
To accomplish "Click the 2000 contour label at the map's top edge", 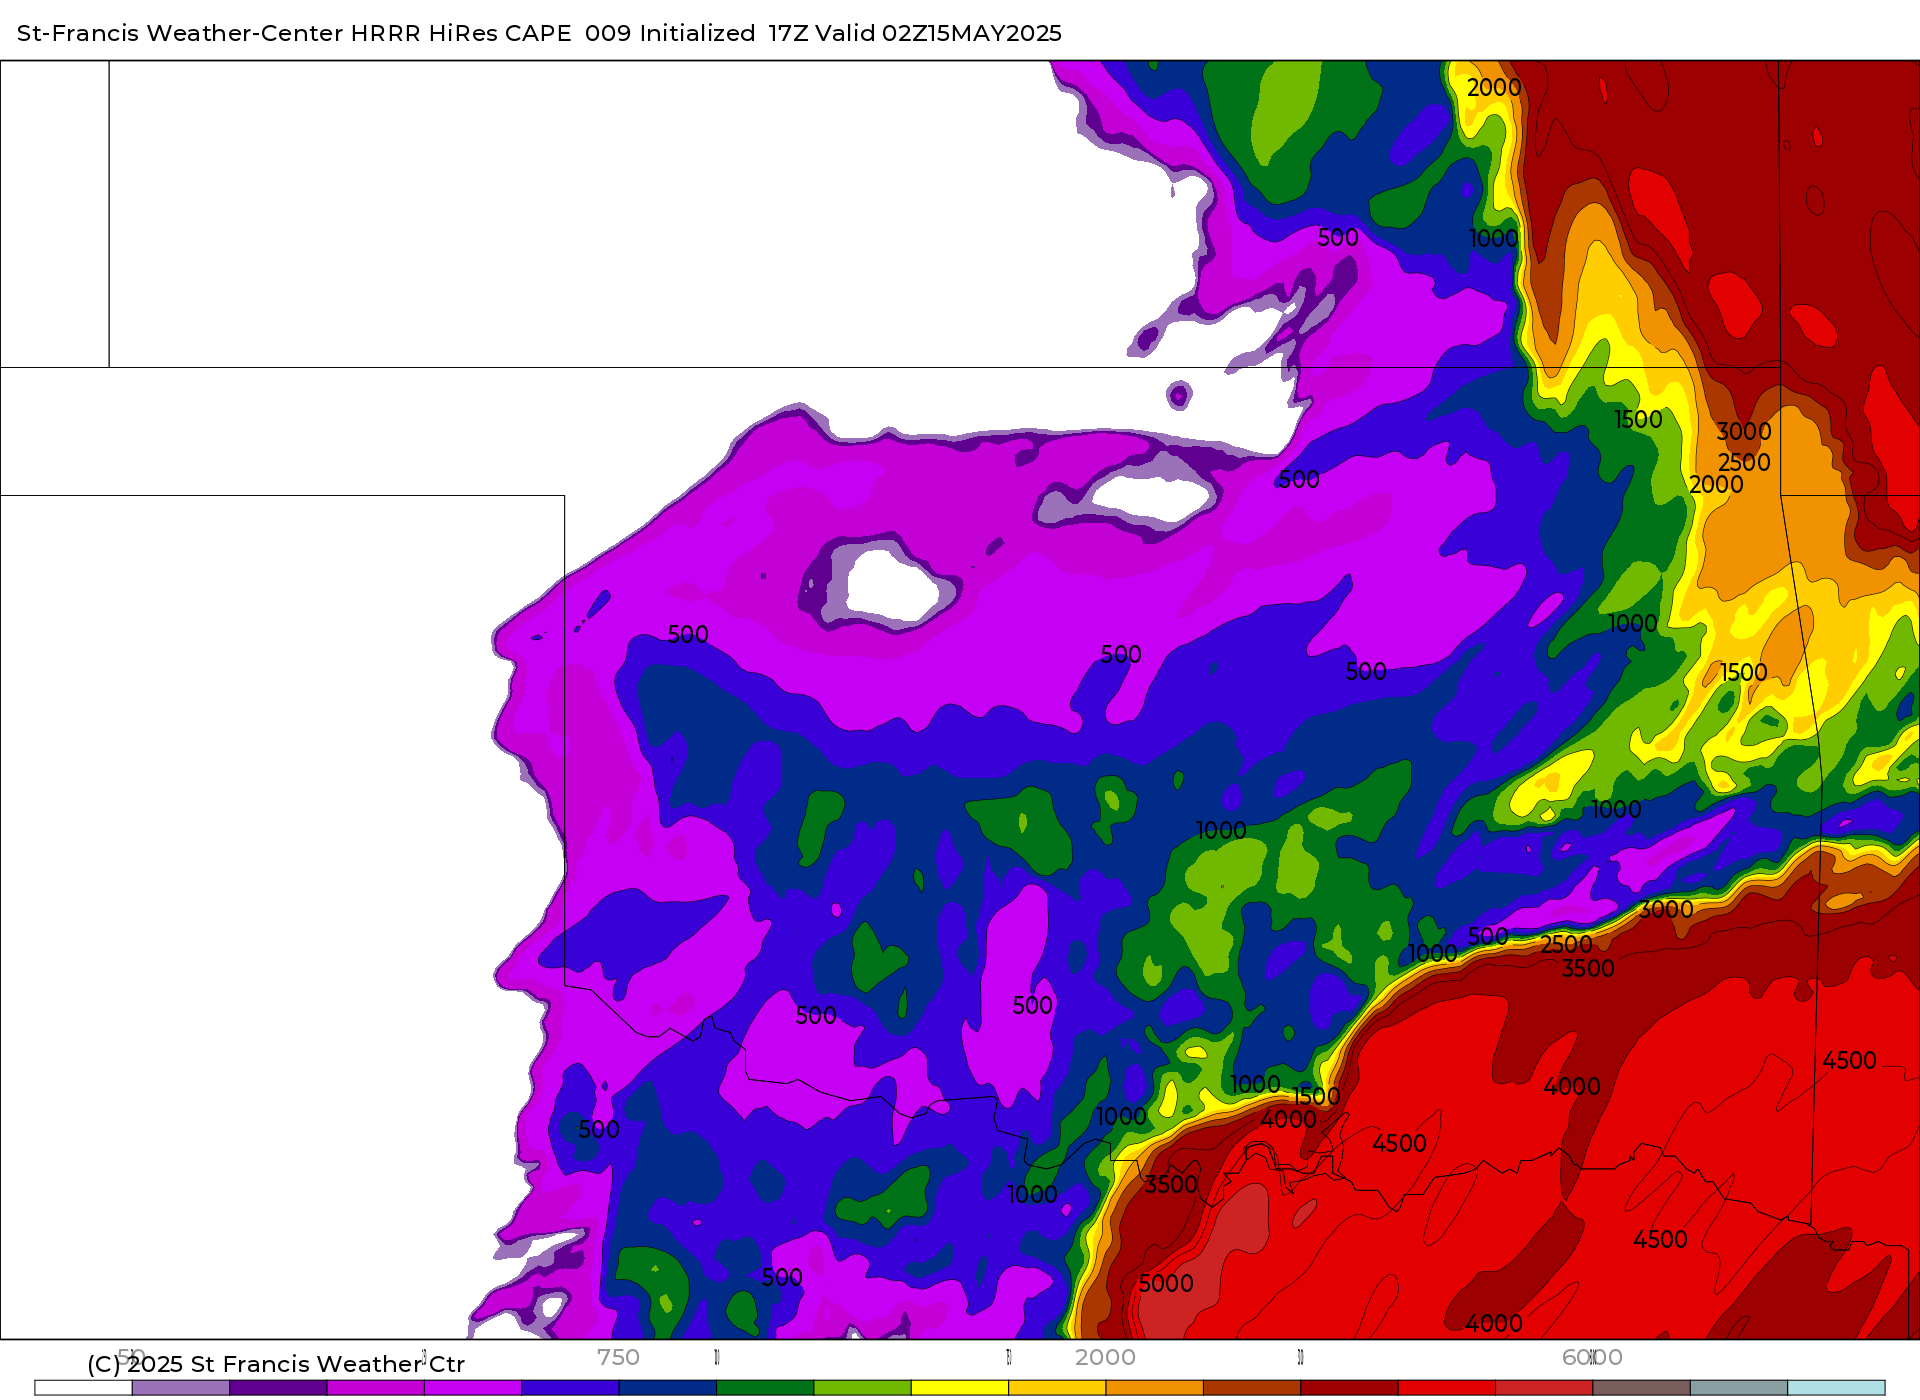I will point(1494,88).
